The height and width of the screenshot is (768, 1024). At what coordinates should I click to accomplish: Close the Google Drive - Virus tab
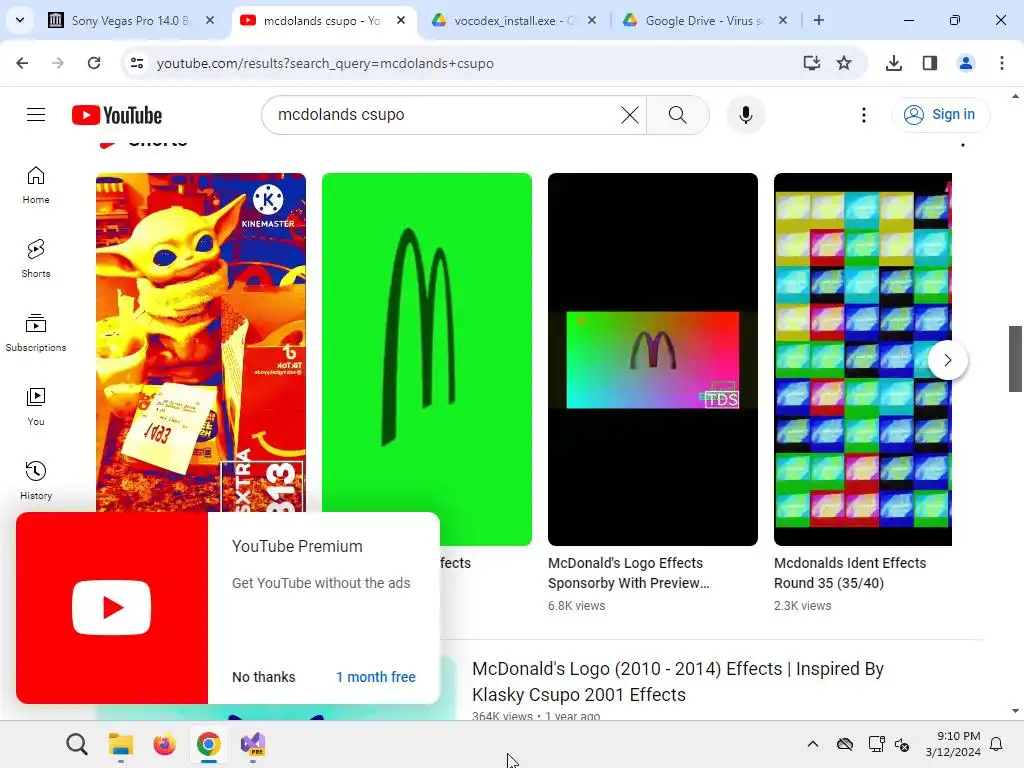tap(783, 20)
